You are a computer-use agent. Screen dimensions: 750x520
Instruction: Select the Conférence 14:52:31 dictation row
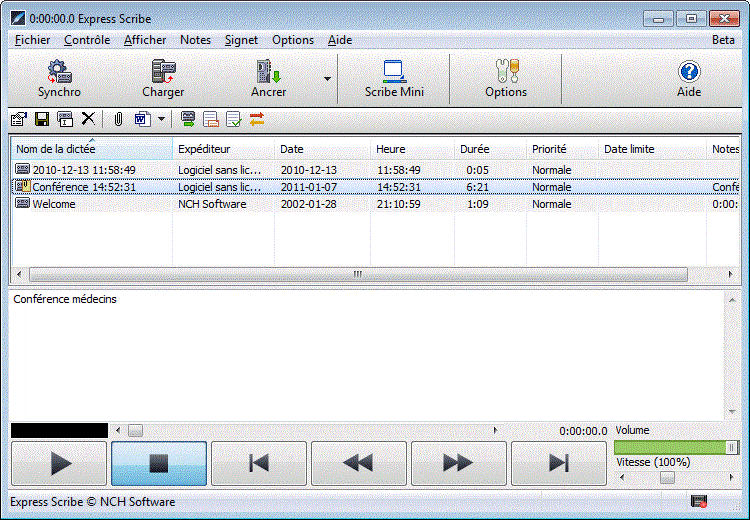(375, 187)
